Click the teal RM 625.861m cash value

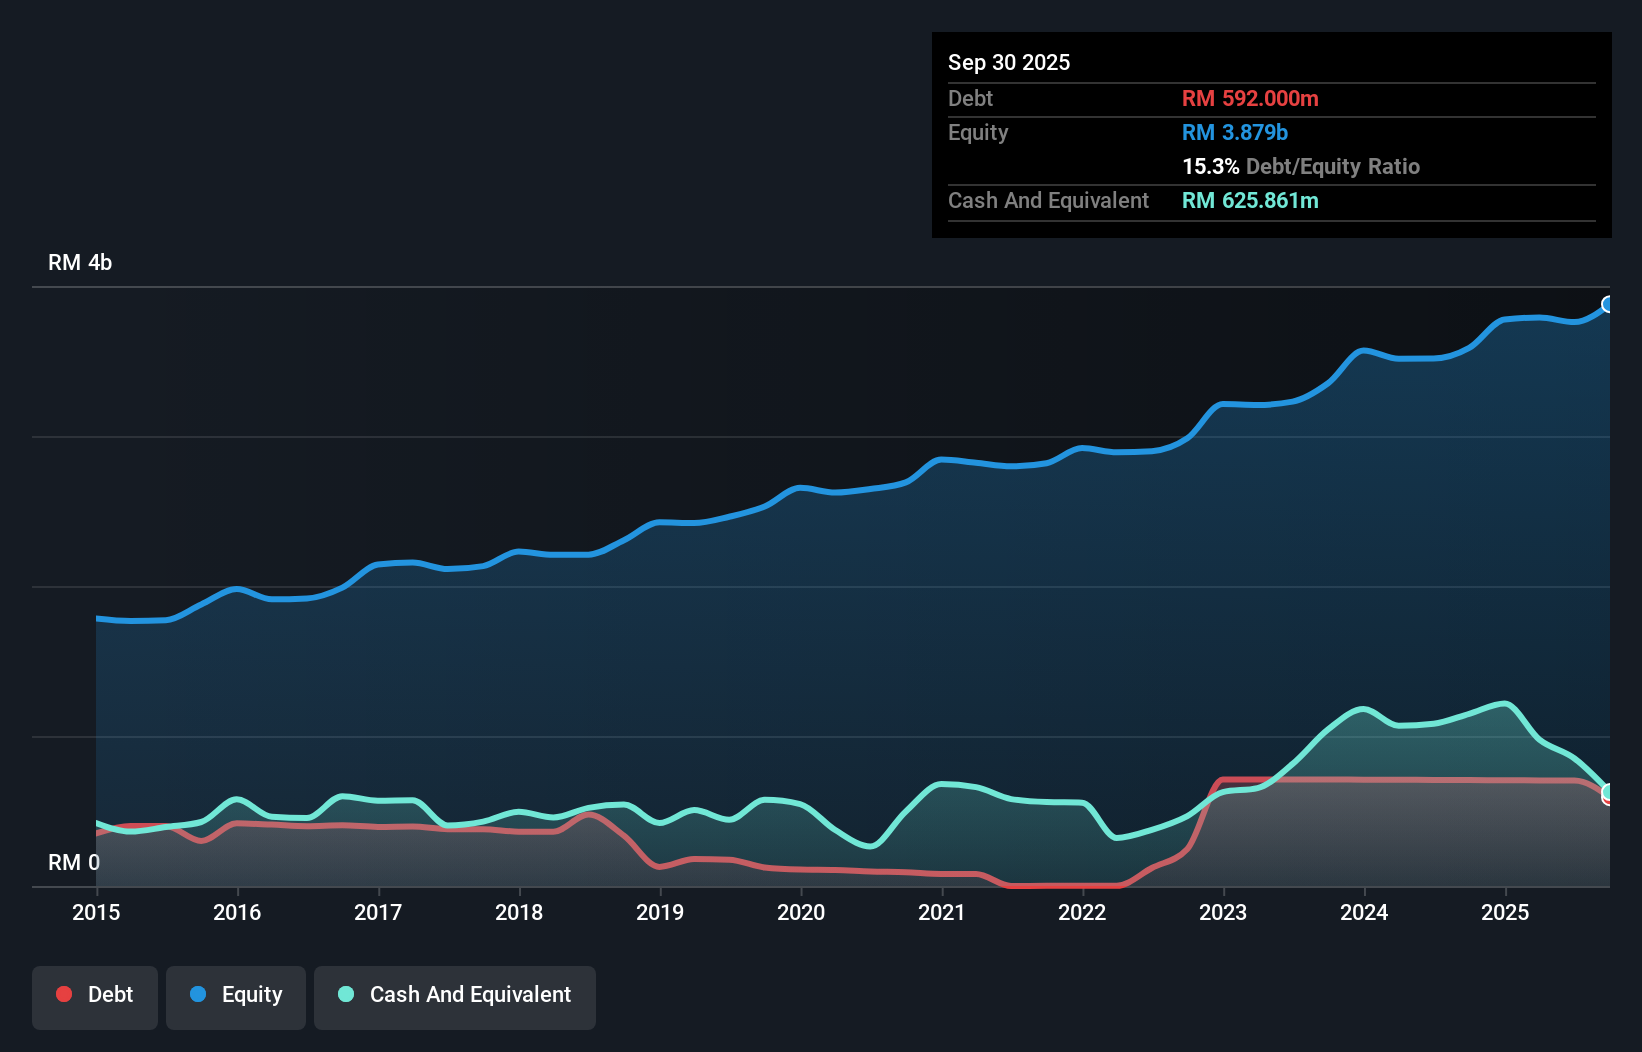[x=1250, y=200]
